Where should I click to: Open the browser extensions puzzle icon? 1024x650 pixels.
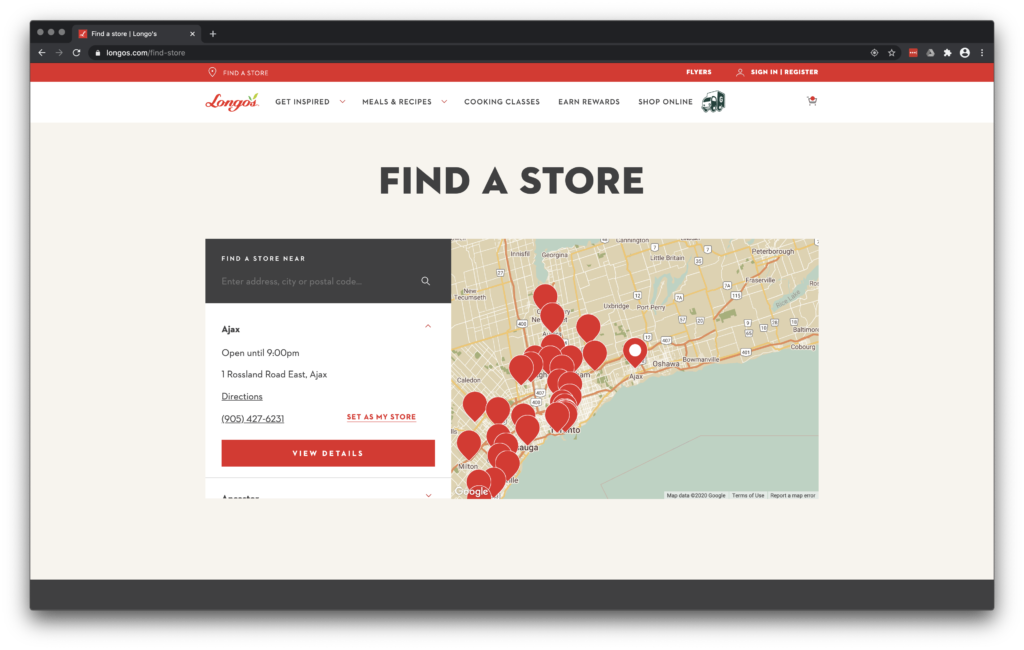(947, 52)
